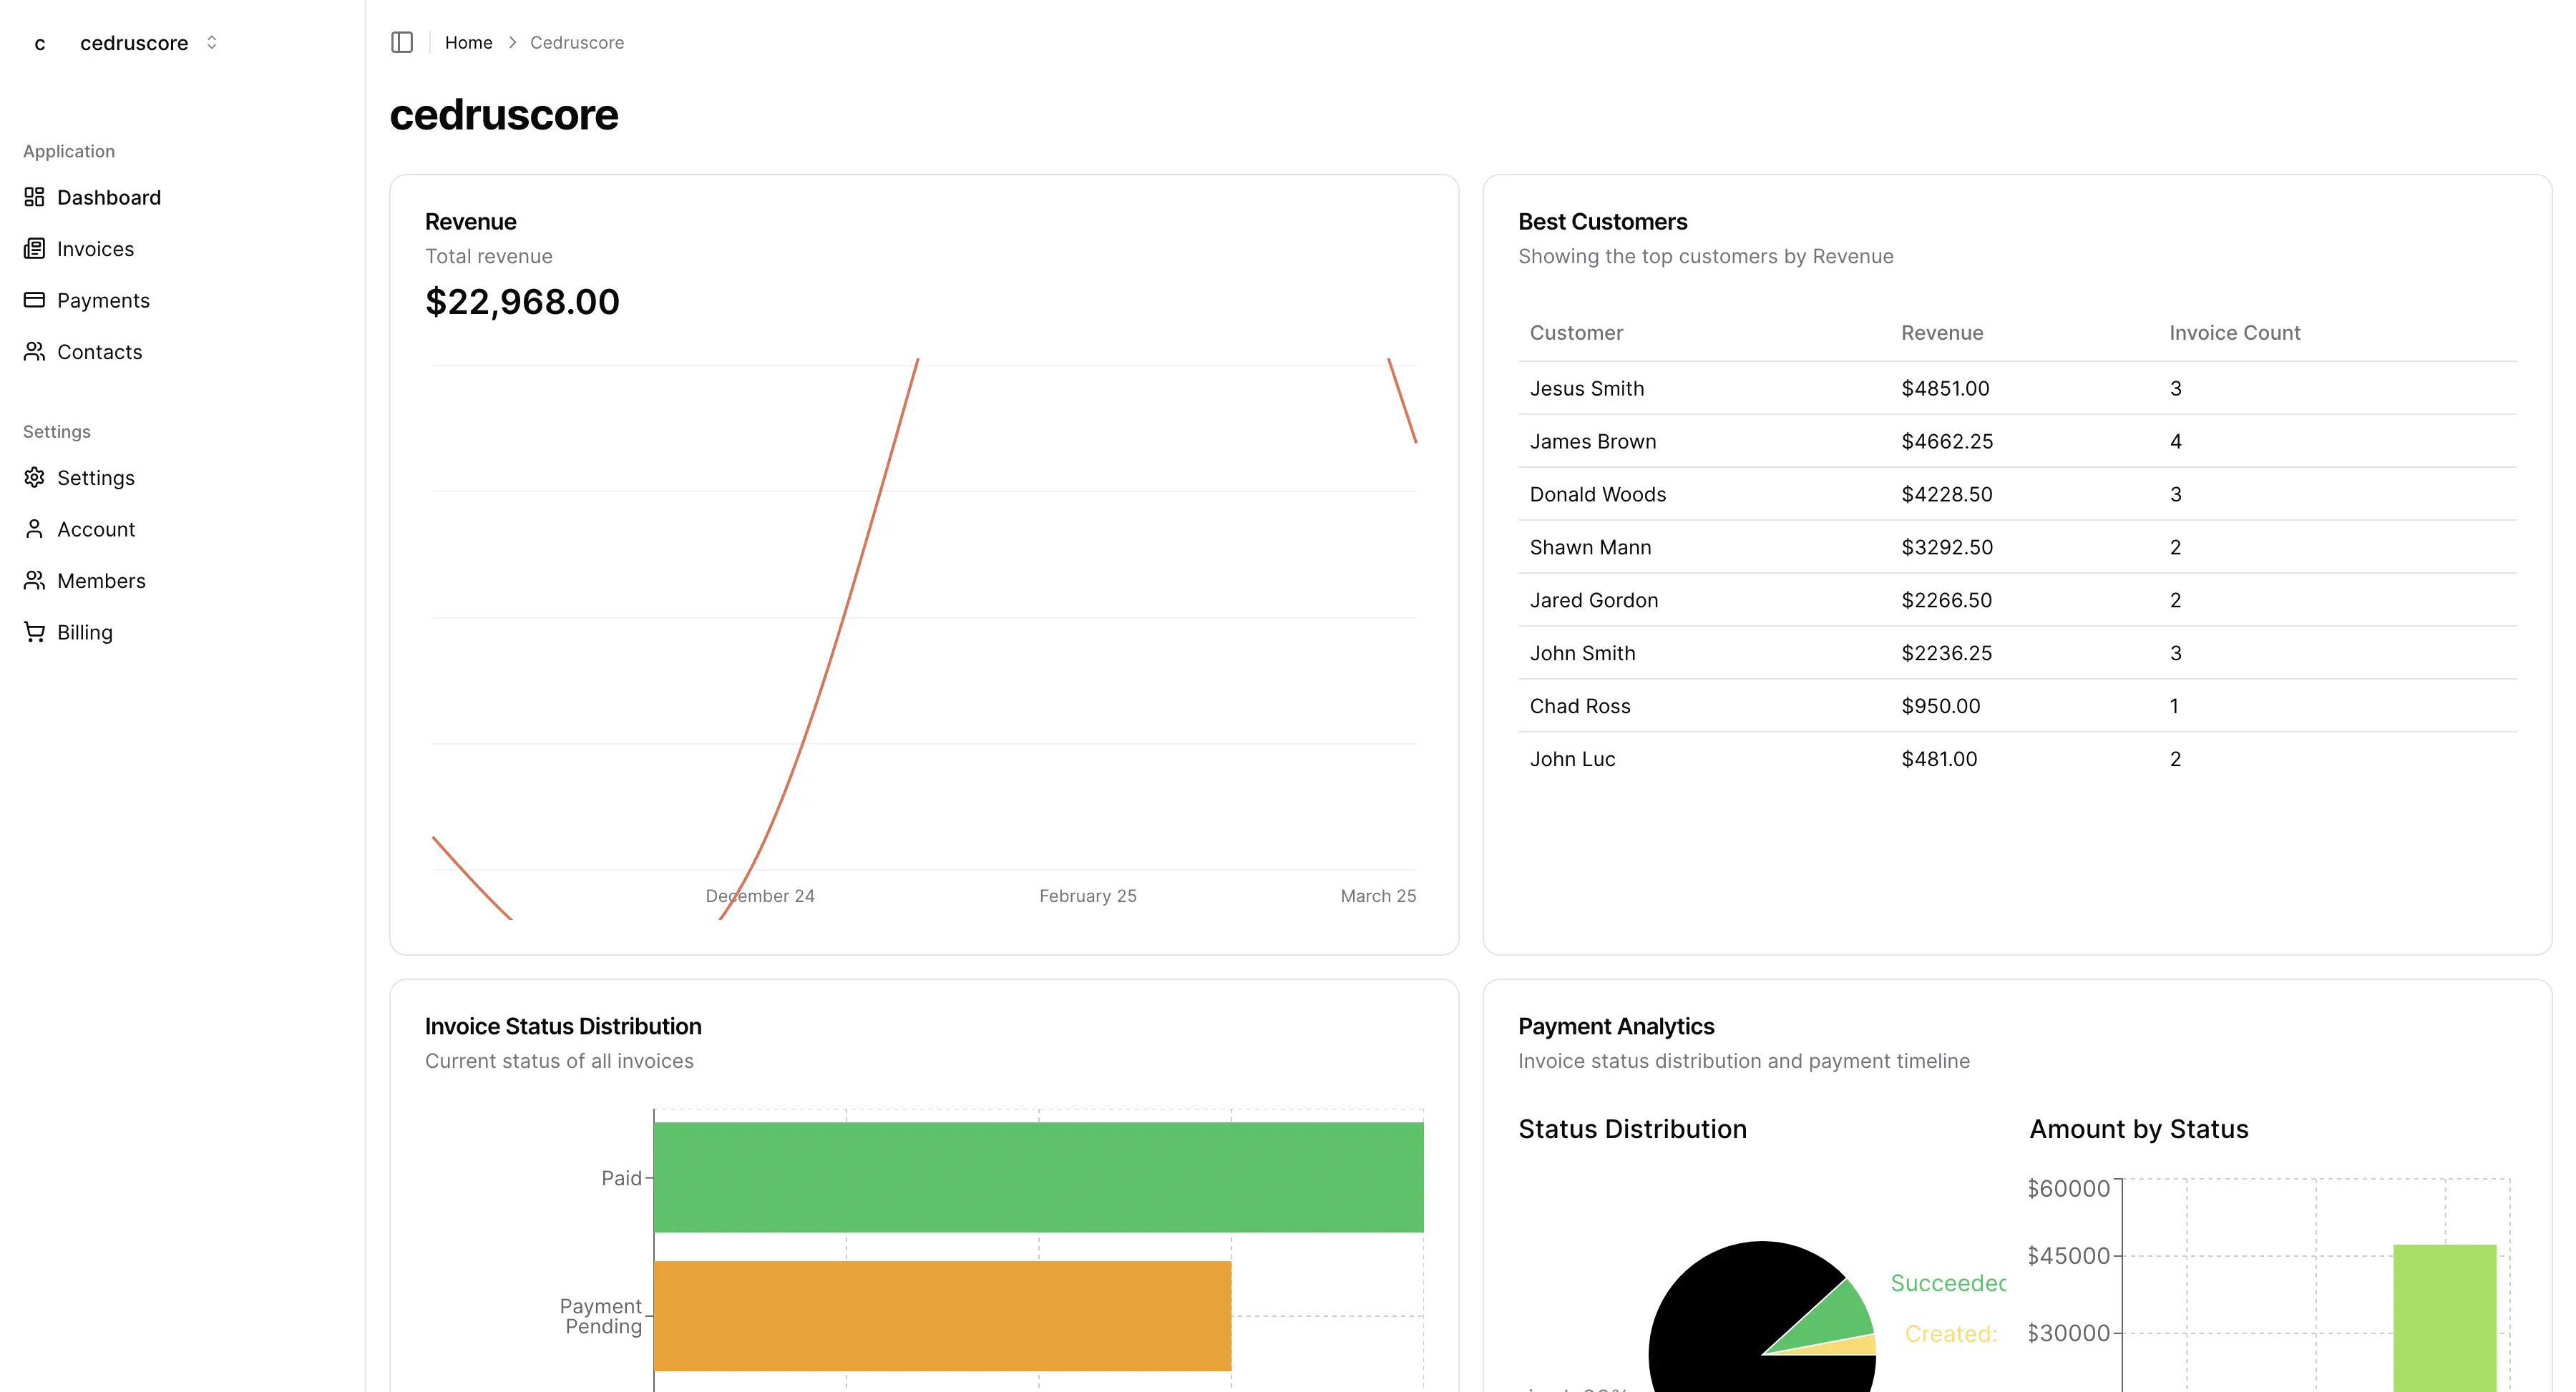This screenshot has height=1392, width=2576.
Task: Select Account in the sidebar
Action: [96, 529]
